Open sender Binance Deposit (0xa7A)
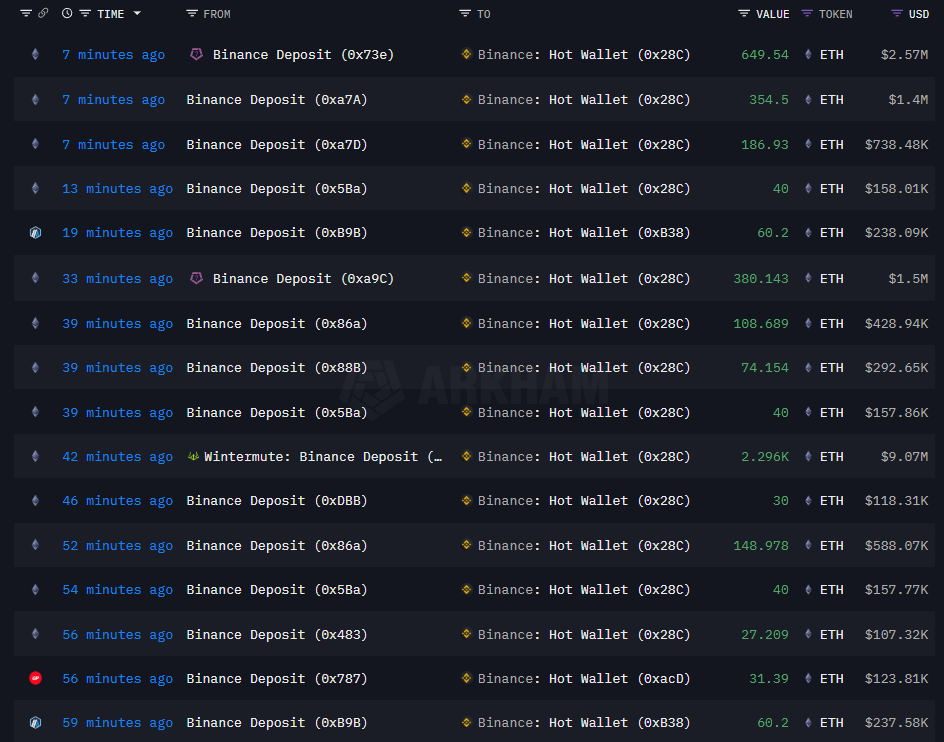Viewport: 944px width, 742px height. 277,100
